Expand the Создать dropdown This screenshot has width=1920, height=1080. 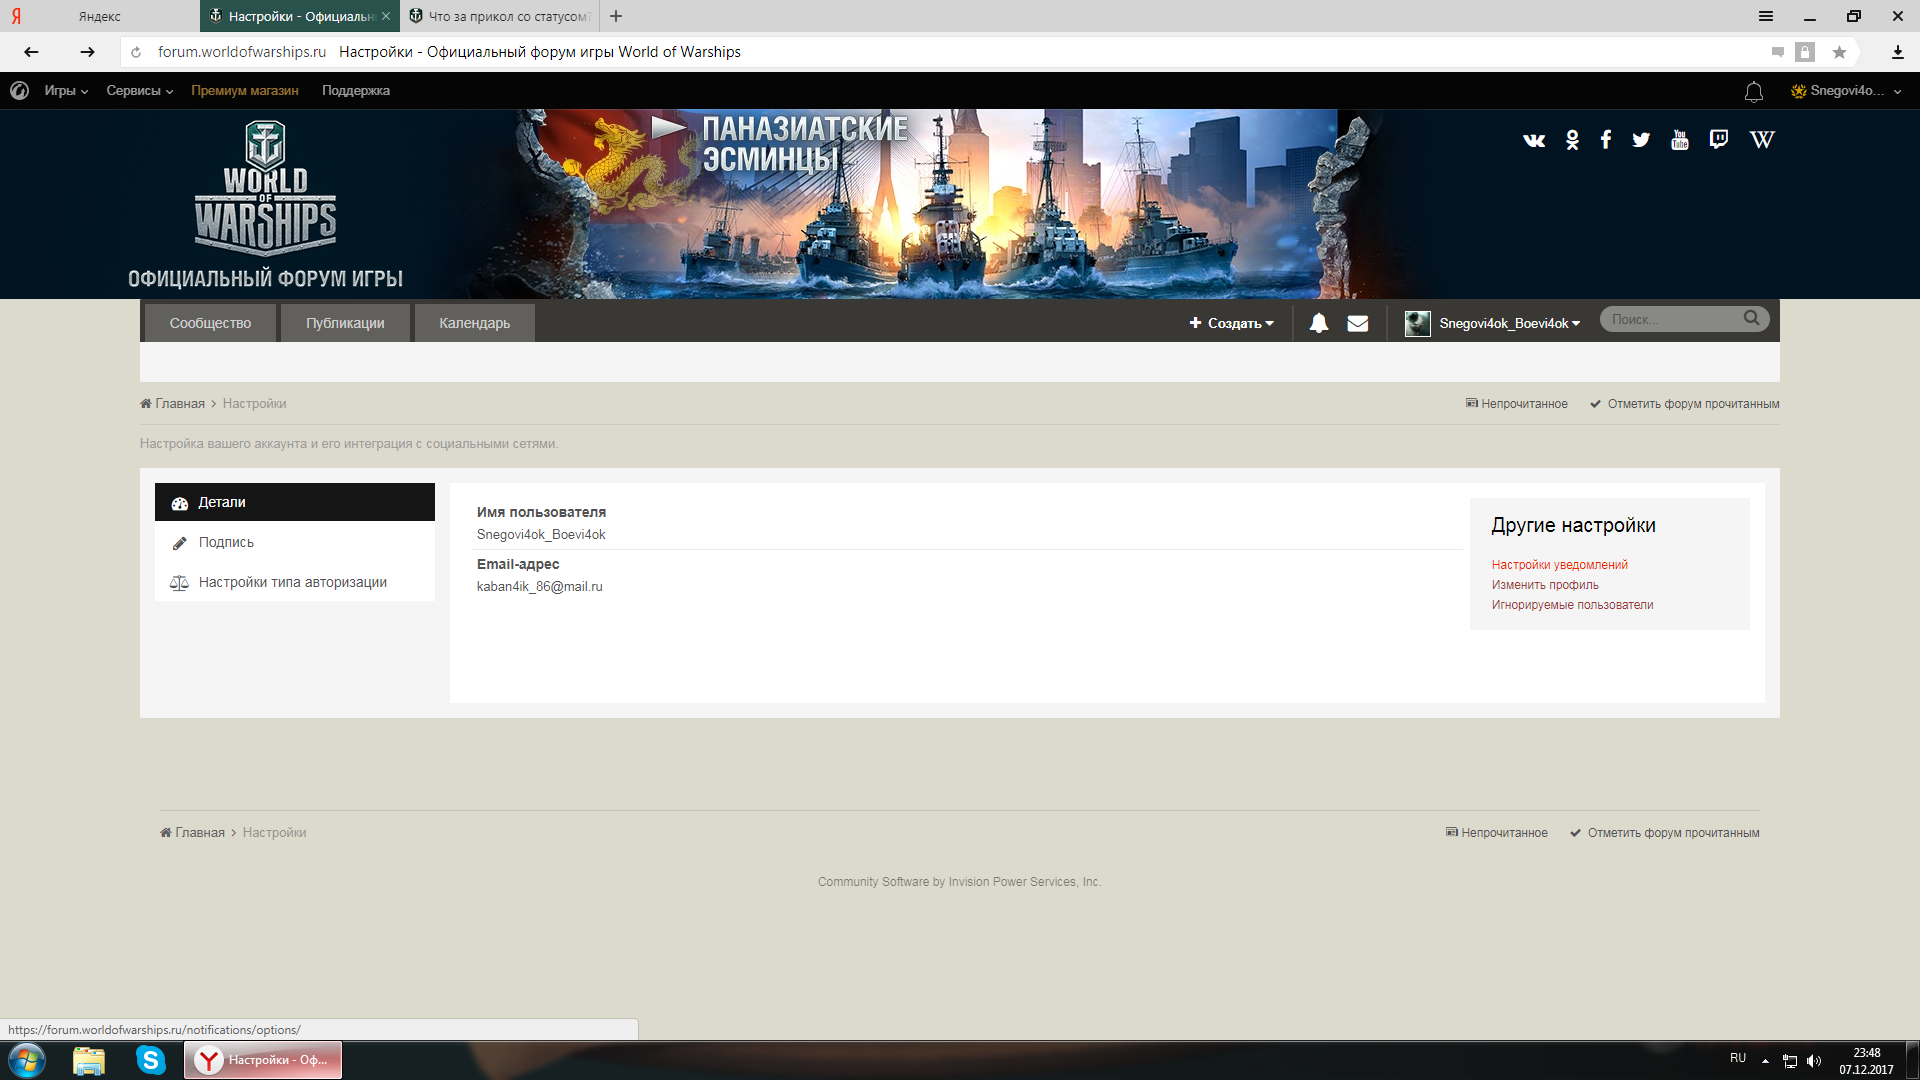click(x=1232, y=323)
